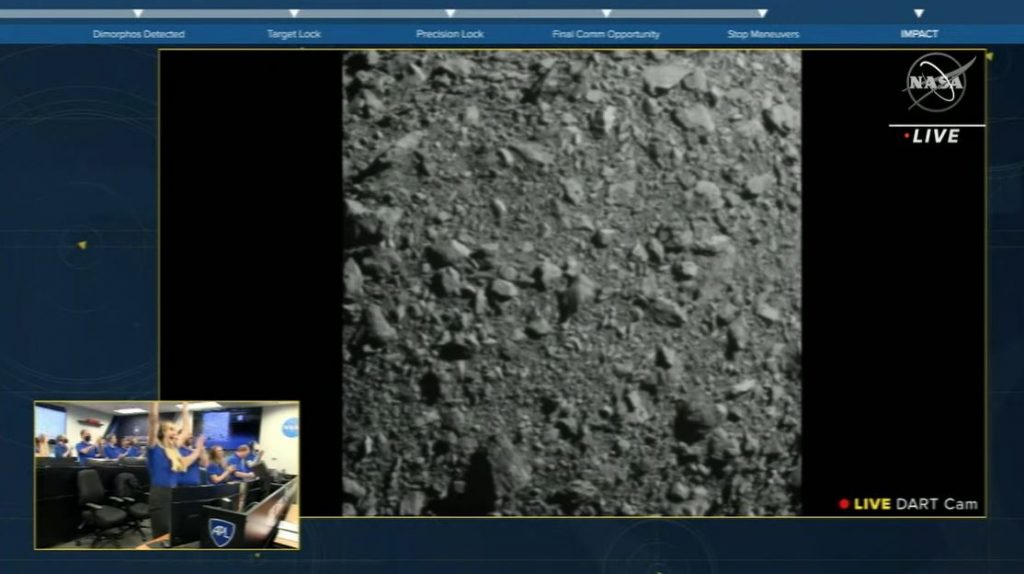Click the triangle marker above IMPACT
This screenshot has width=1024, height=574.
pyautogui.click(x=919, y=14)
